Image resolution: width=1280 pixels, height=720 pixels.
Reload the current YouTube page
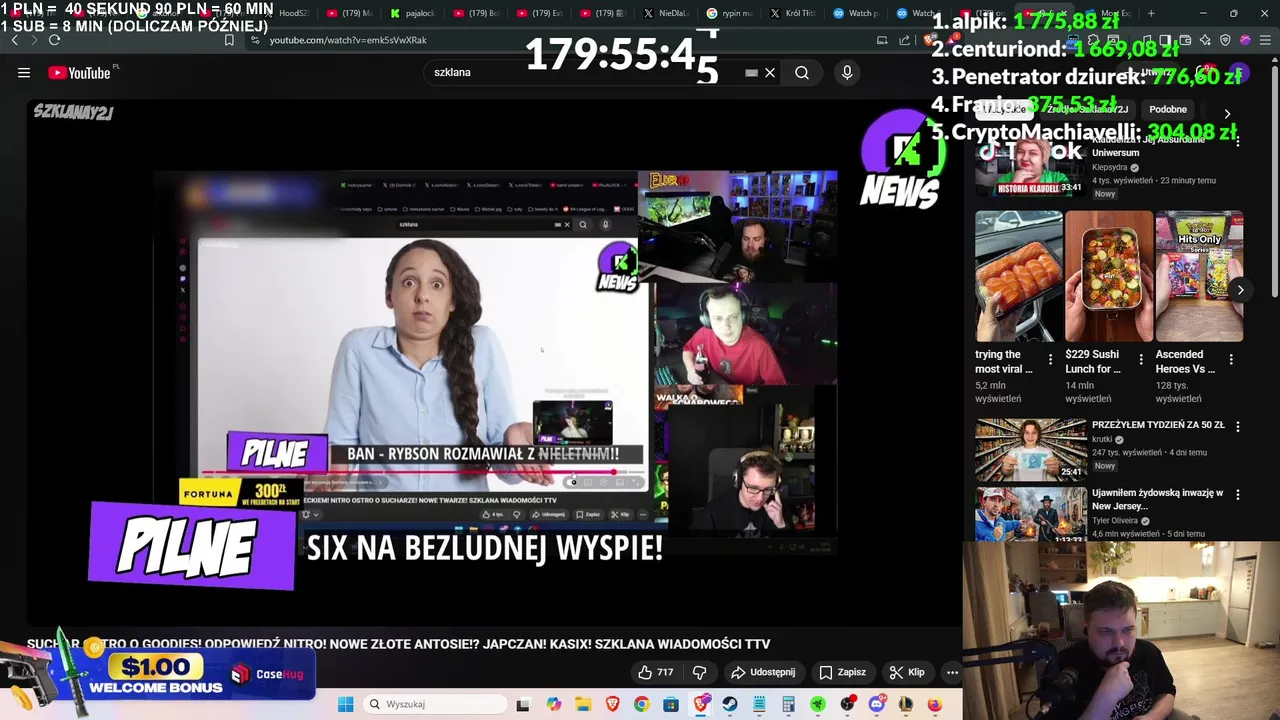tap(54, 40)
